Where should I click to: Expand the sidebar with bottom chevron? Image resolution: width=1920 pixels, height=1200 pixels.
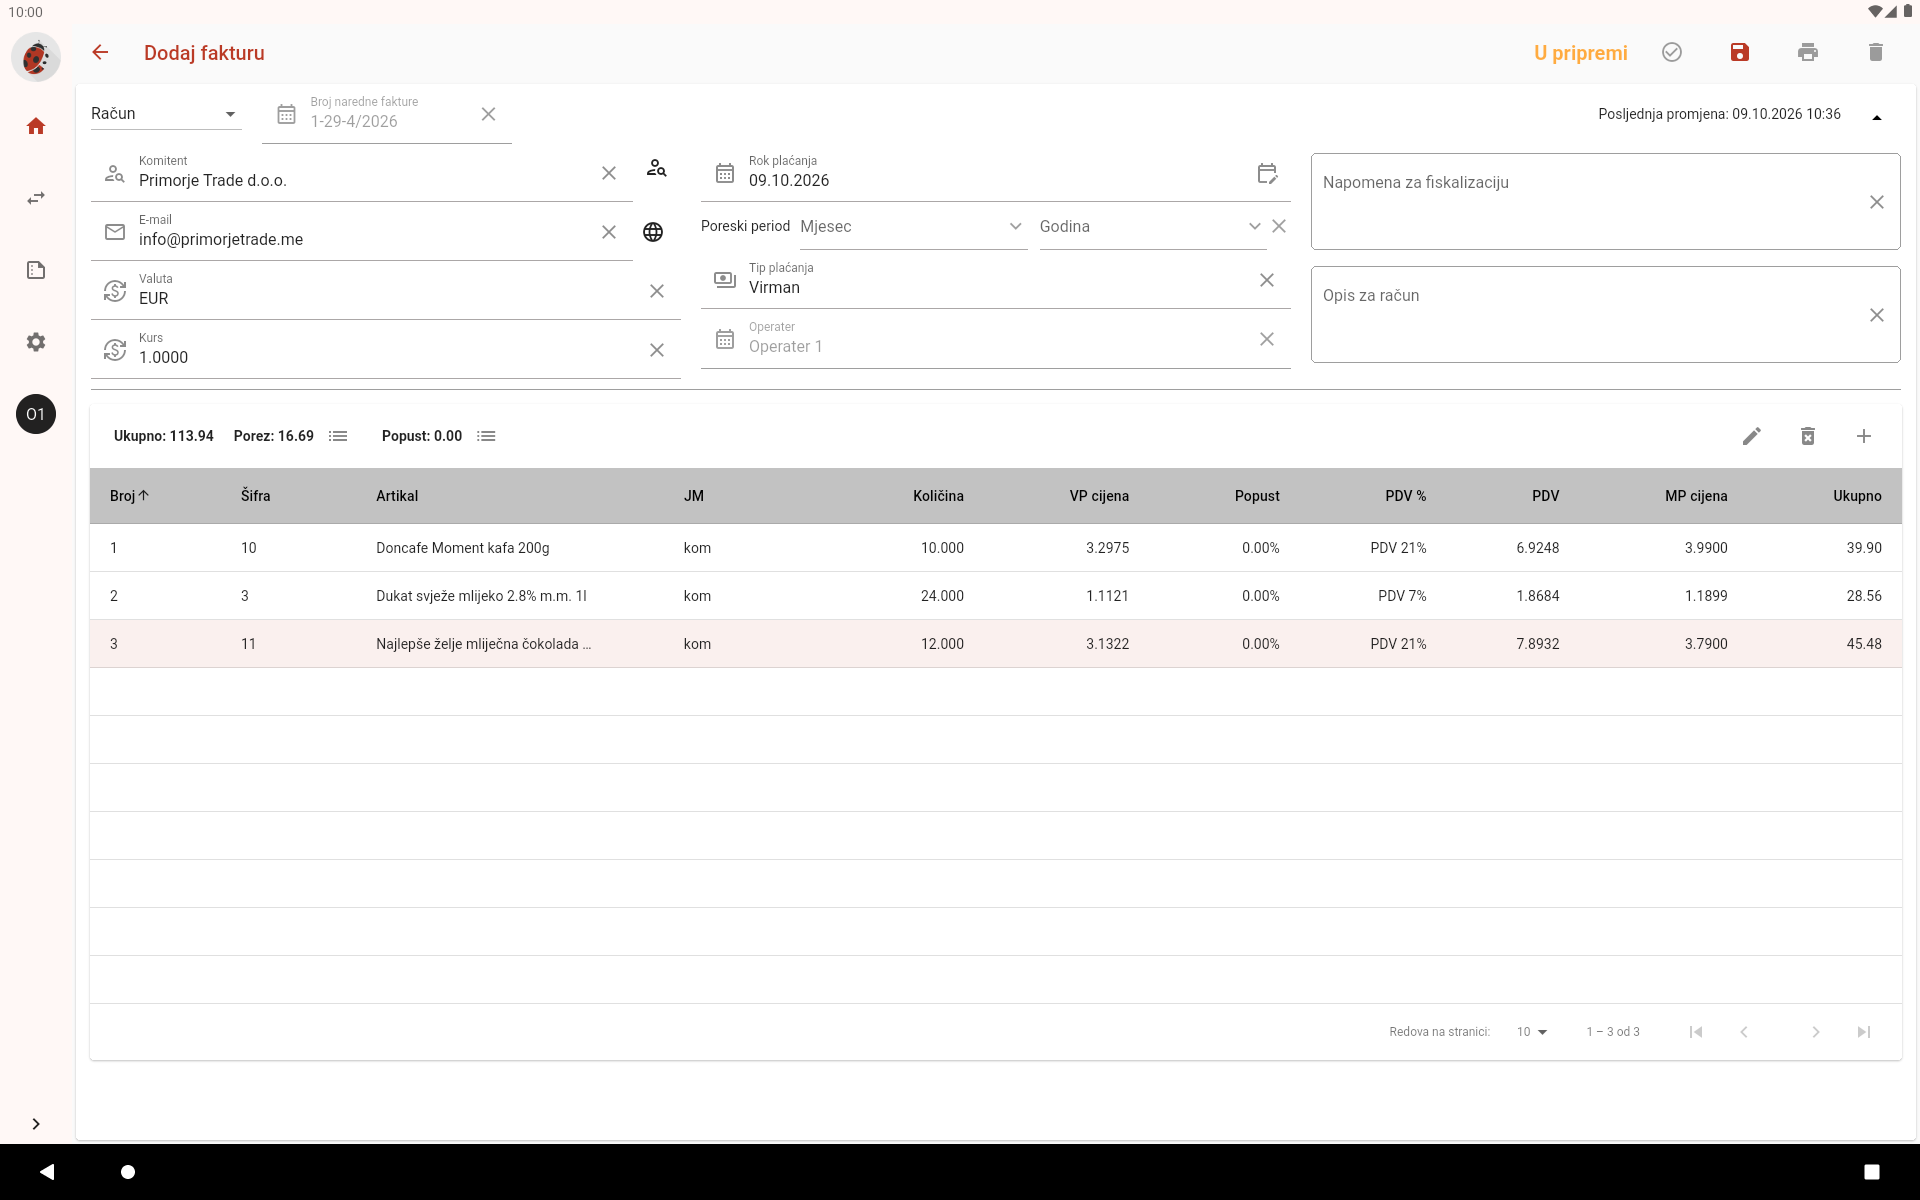36,1124
